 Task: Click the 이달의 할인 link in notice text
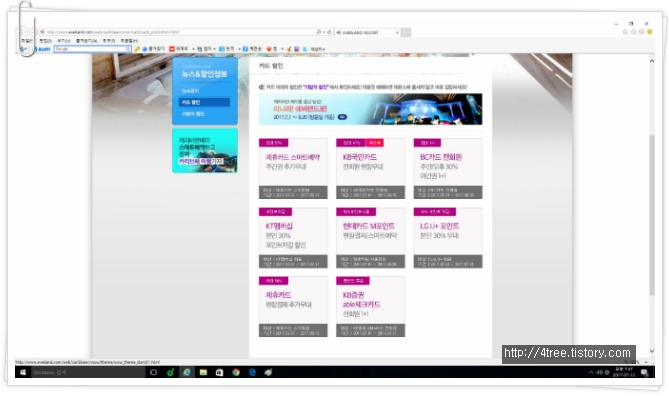tap(316, 87)
